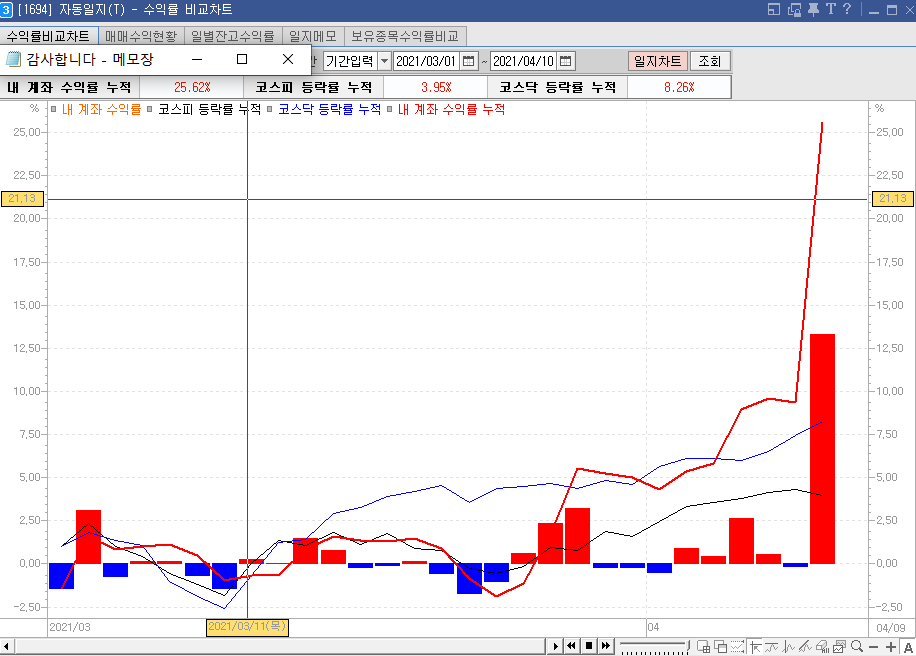916x656 pixels.
Task: Switch to the 매매수익현황 tab
Action: (141, 36)
